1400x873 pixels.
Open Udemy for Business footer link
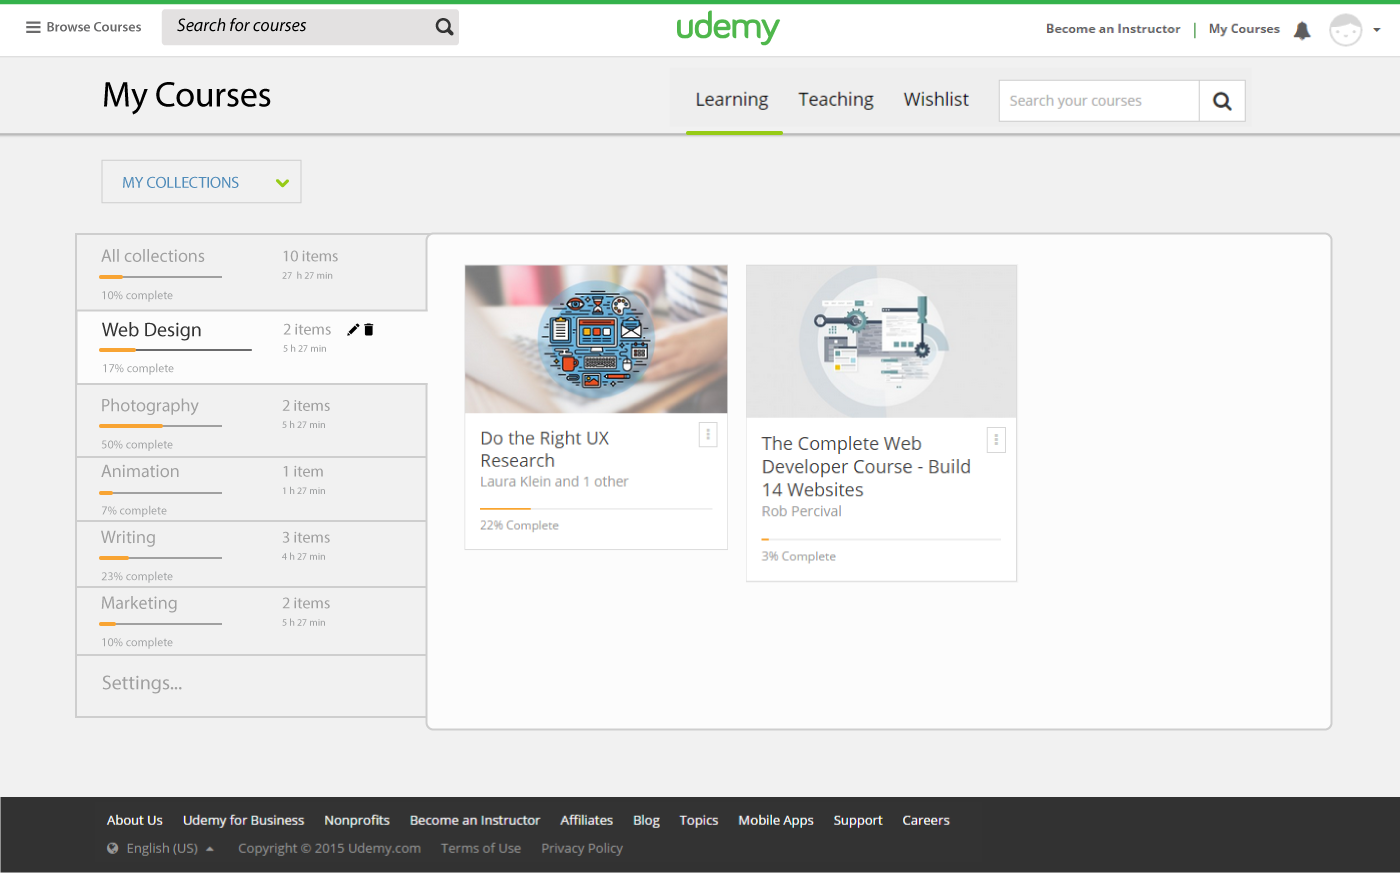click(x=243, y=820)
